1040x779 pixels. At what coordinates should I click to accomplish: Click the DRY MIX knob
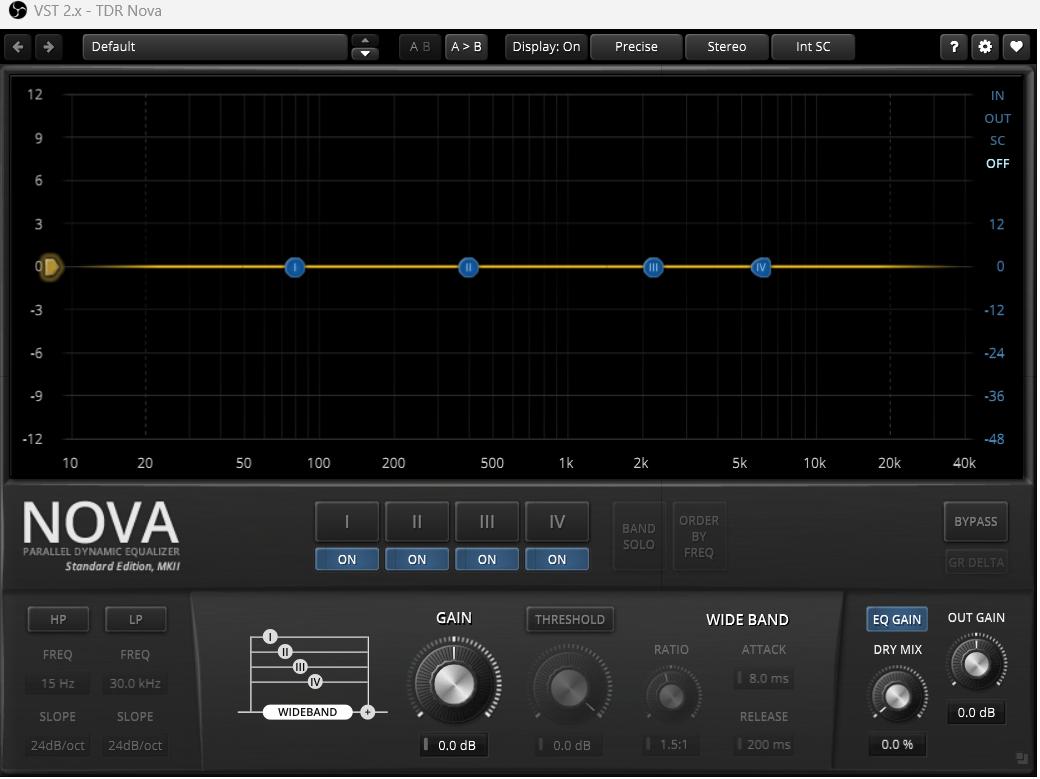[x=897, y=695]
